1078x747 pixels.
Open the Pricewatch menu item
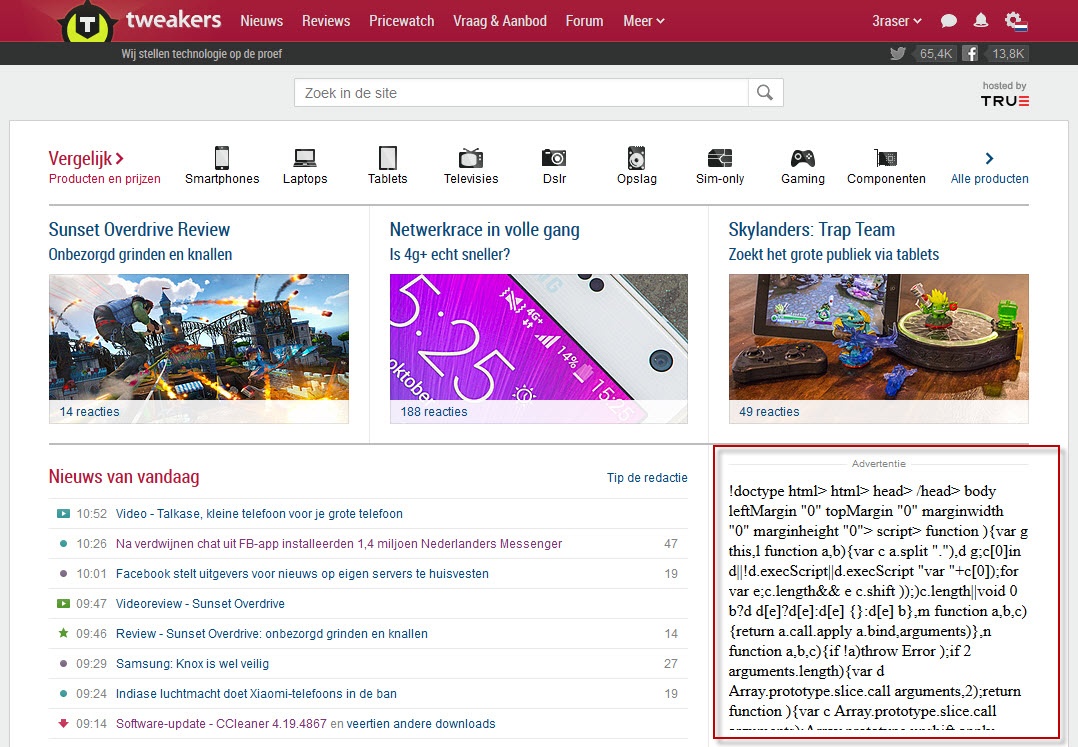[x=402, y=21]
